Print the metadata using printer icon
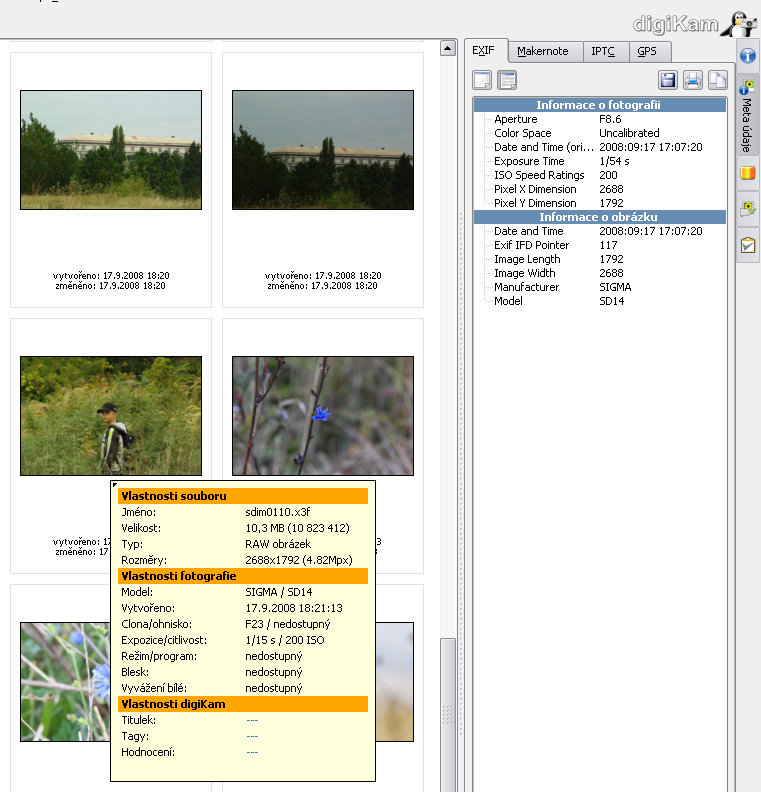This screenshot has height=792, width=761. [x=693, y=80]
